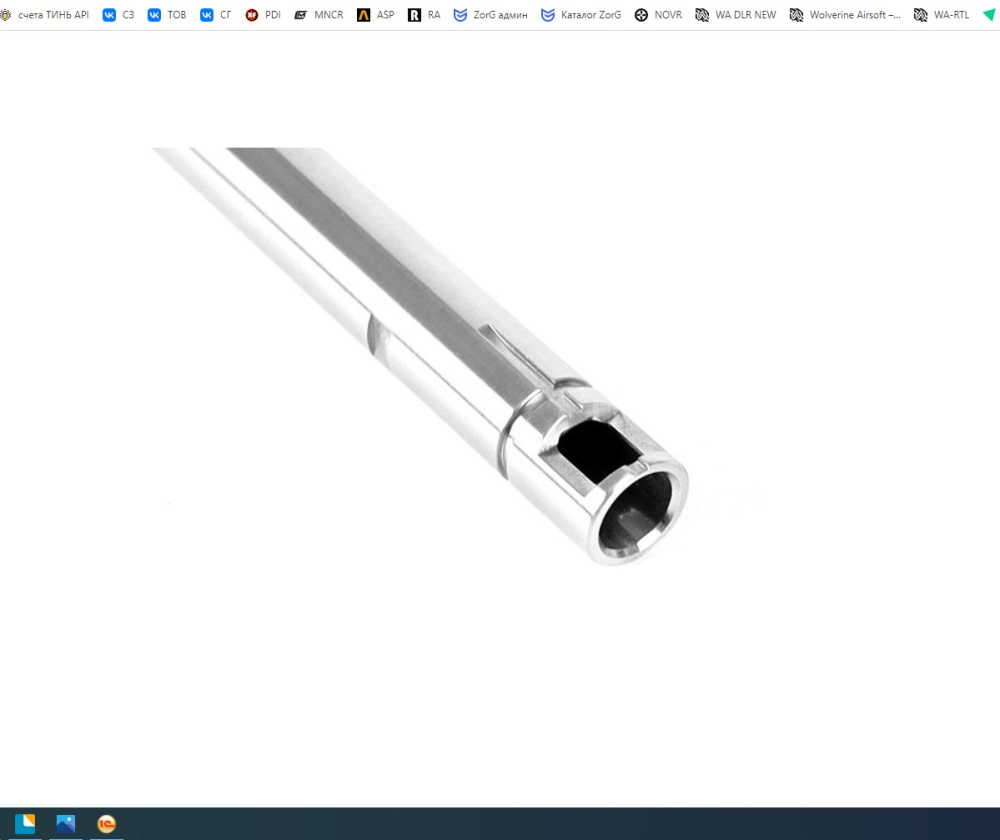
Task: Open the PDI bookmark
Action: pyautogui.click(x=263, y=15)
